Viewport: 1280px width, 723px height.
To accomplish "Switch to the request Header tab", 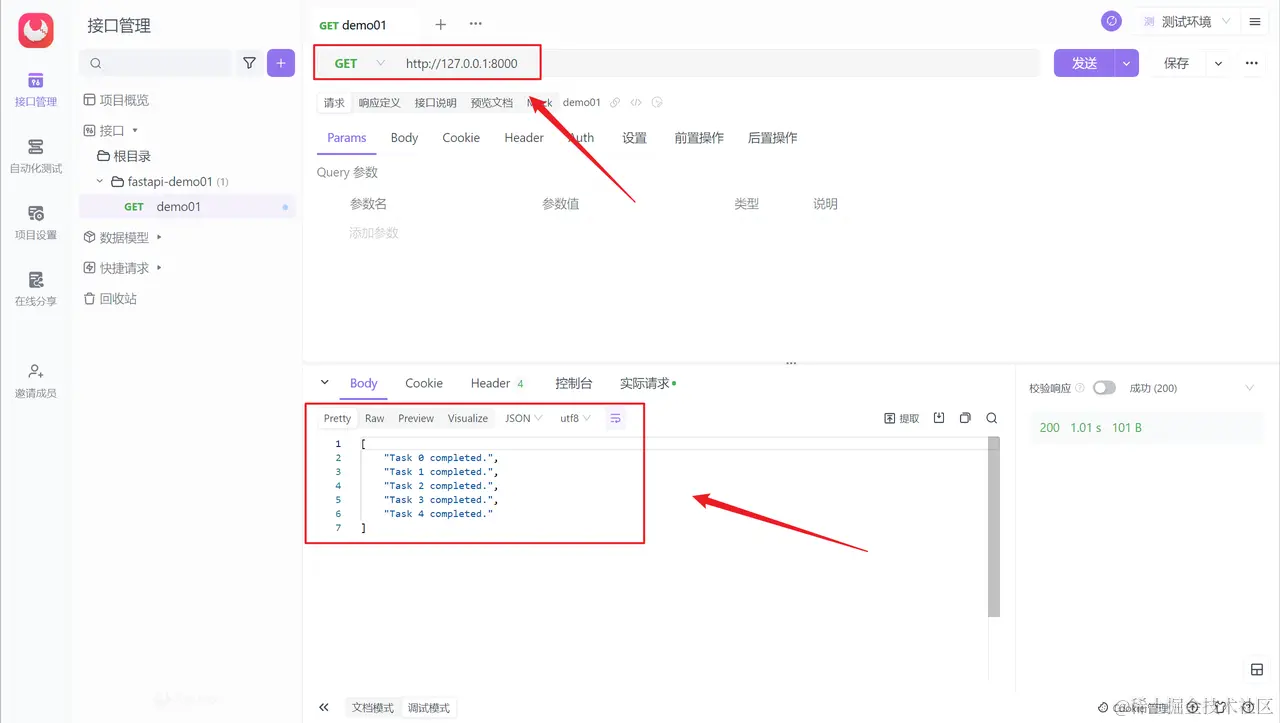I will 524,138.
